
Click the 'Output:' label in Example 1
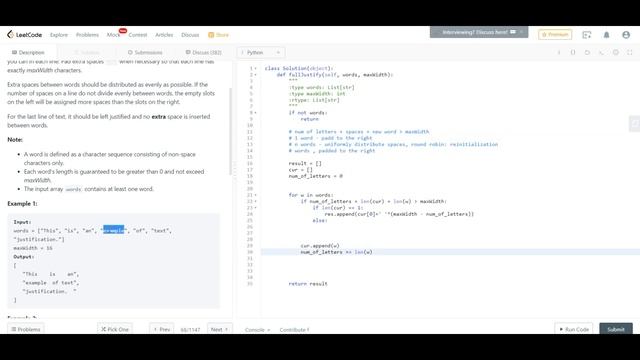pyautogui.click(x=24, y=257)
